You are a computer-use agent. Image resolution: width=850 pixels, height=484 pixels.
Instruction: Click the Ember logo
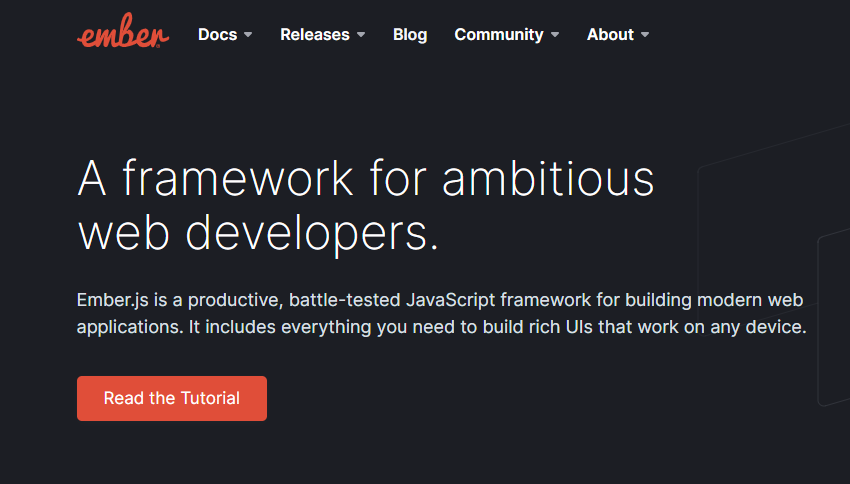pyautogui.click(x=123, y=30)
